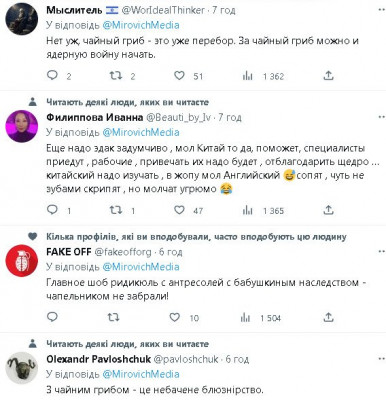Share Филиппова Иванна's tweet
Image resolution: width=386 pixels, height=400 pixels.
[328, 210]
